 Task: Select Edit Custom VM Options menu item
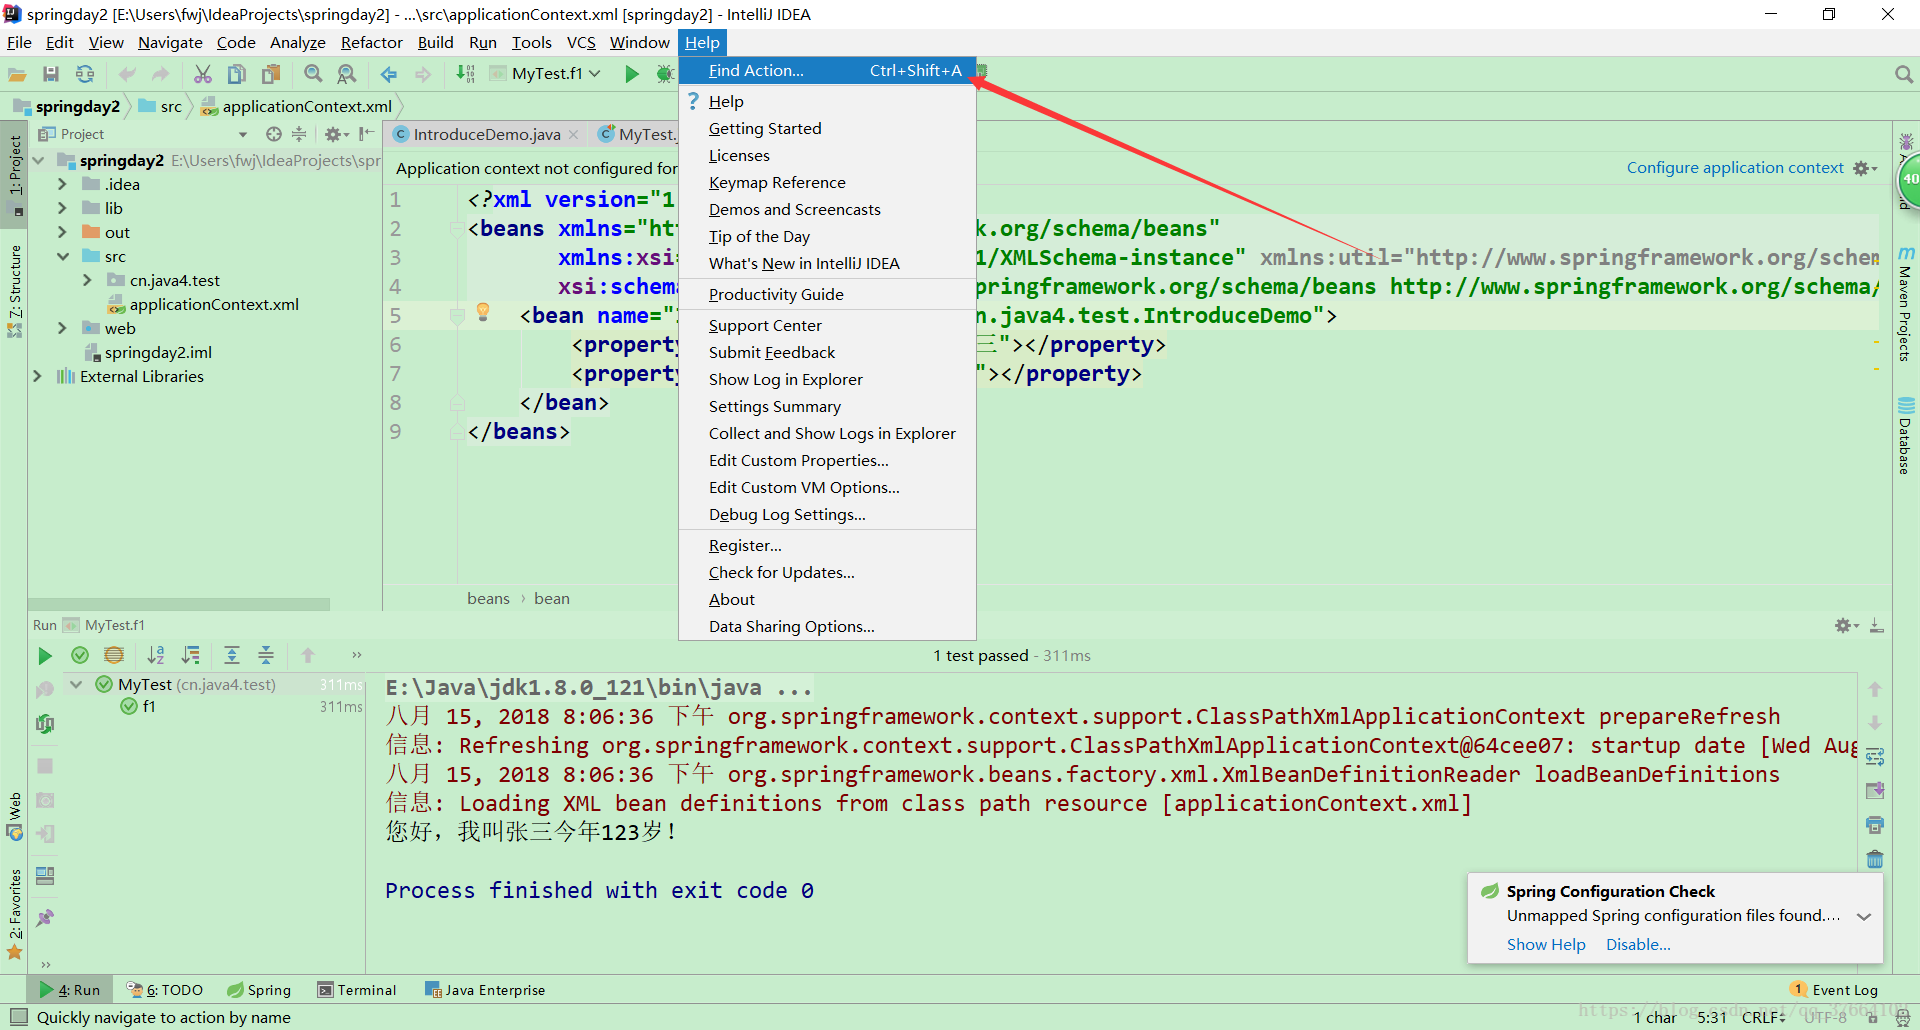click(x=827, y=488)
